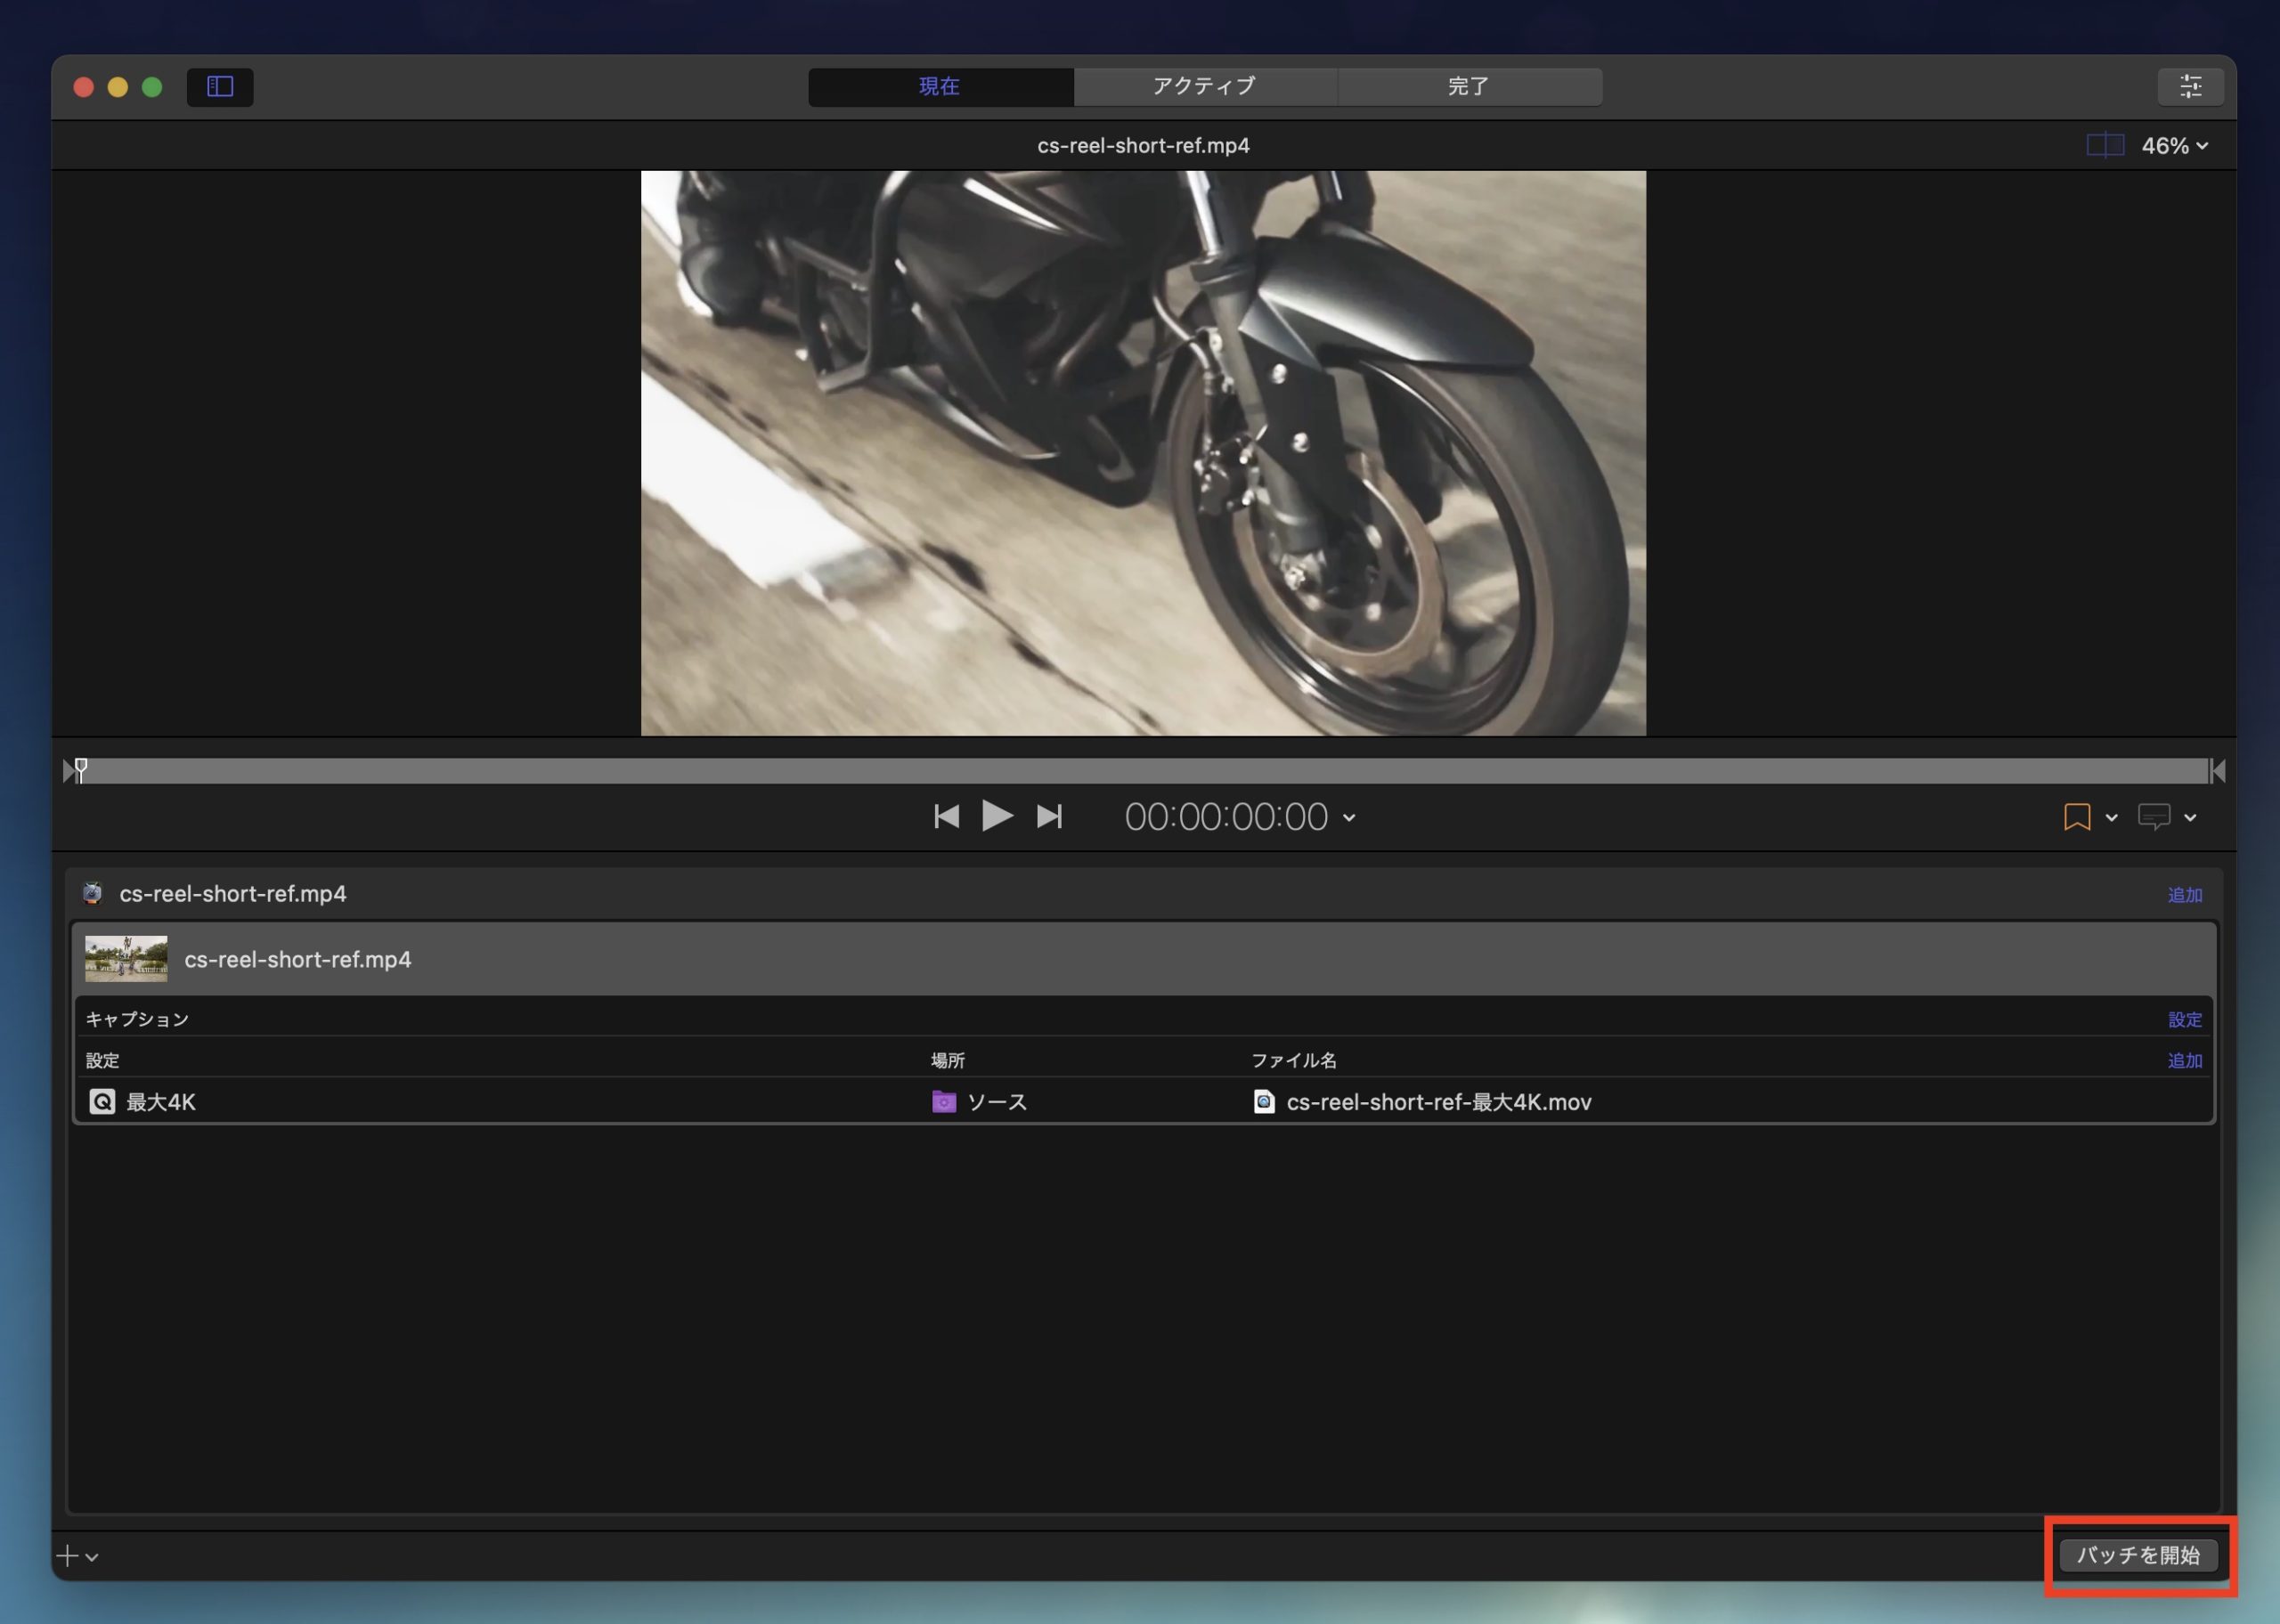The image size is (2280, 1624).
Task: Expand the marker options chevron
Action: coord(2111,818)
